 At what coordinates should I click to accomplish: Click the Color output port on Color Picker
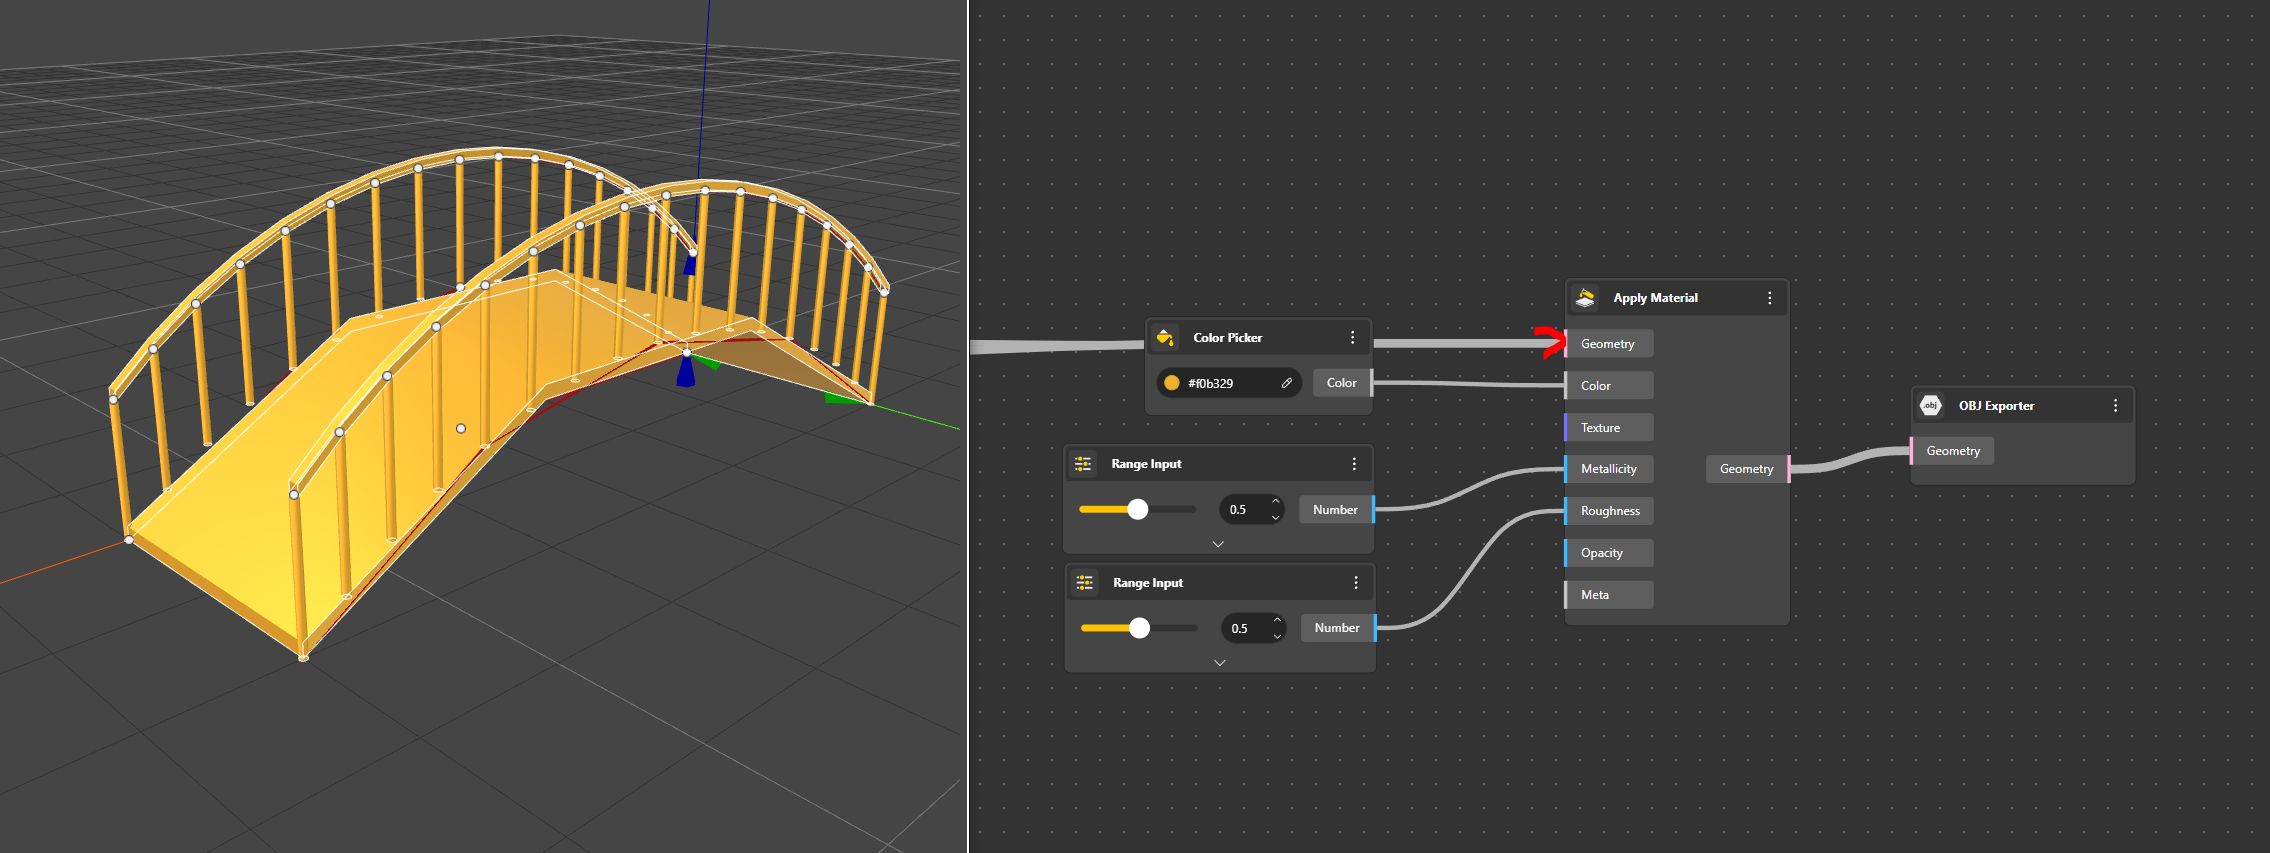tap(1343, 383)
